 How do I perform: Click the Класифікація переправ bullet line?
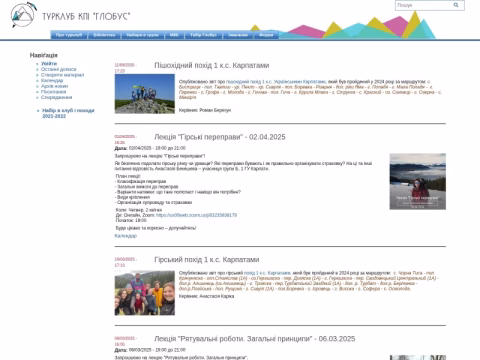pyautogui.click(x=140, y=181)
